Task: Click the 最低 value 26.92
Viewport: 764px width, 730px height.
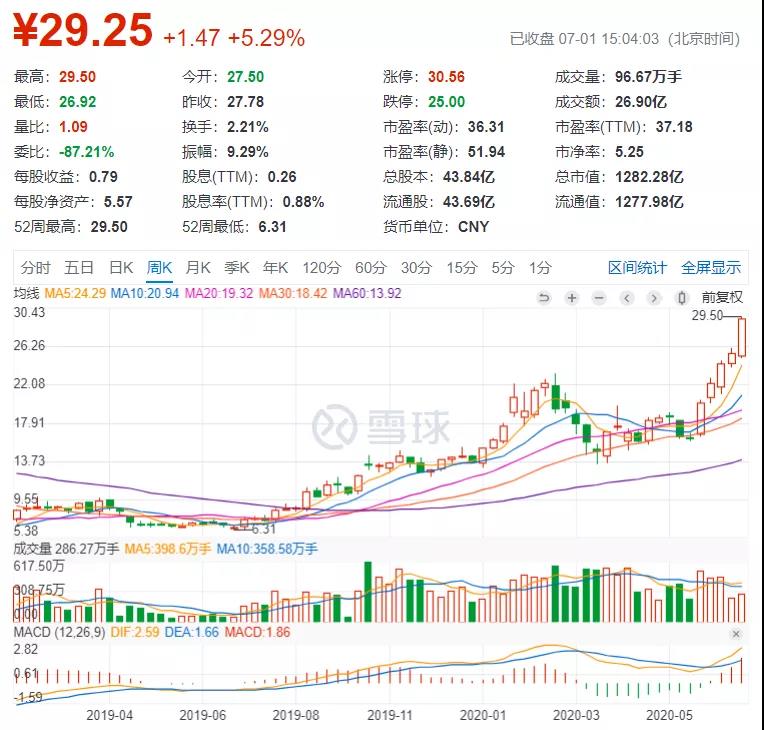Action: 77,102
